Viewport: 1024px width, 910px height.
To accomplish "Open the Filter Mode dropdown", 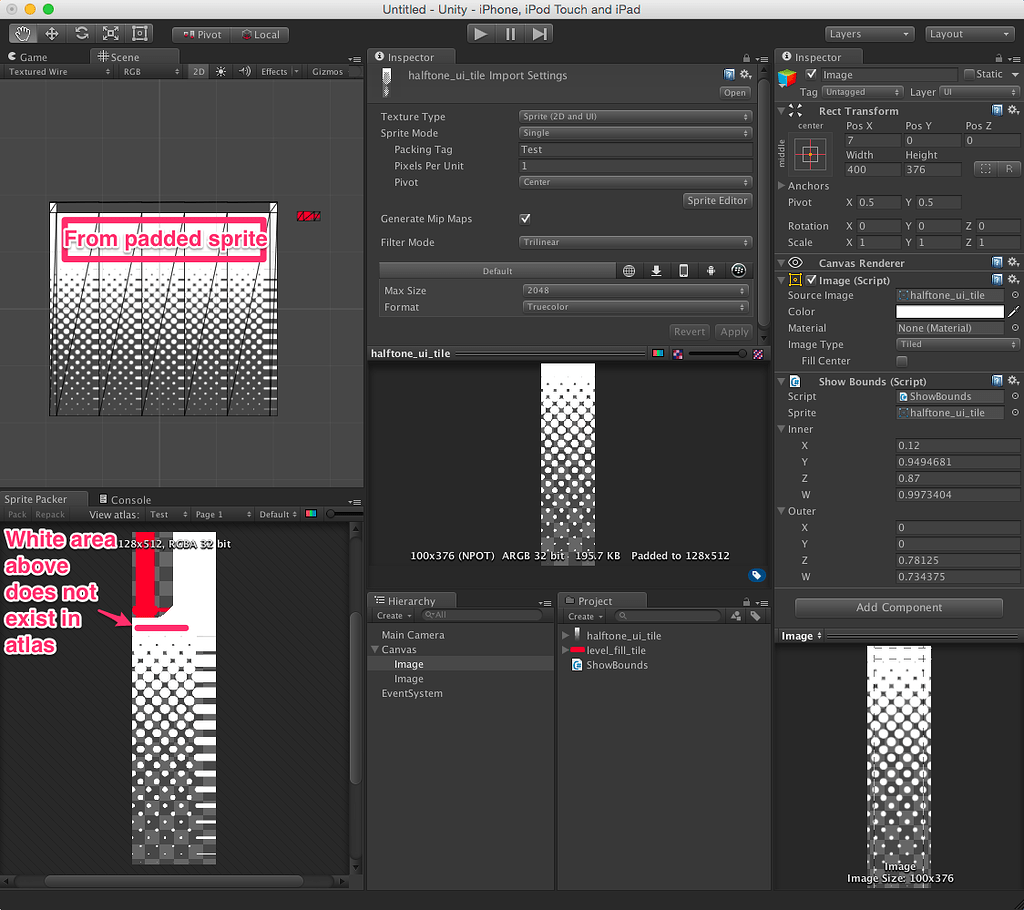I will (x=635, y=242).
